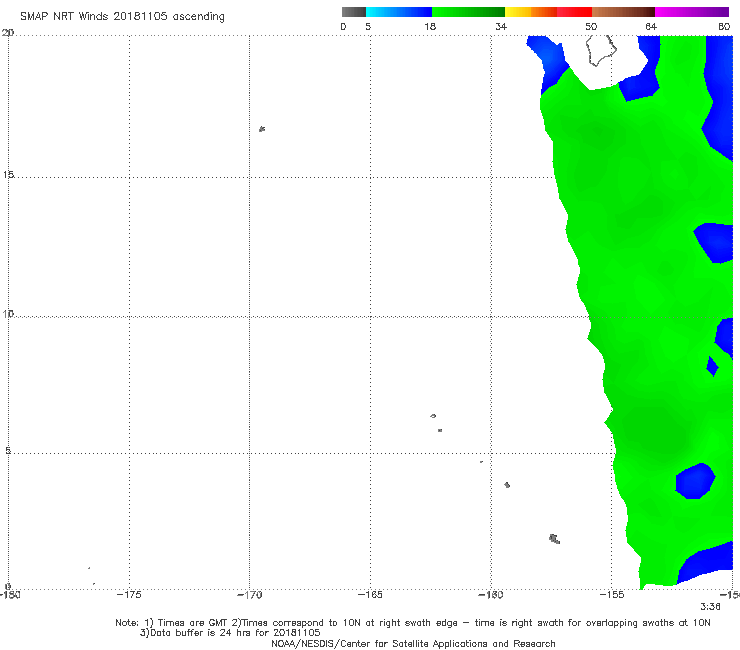The height and width of the screenshot is (650, 740).
Task: Click the longitude label "-170"
Action: pyautogui.click(x=249, y=595)
